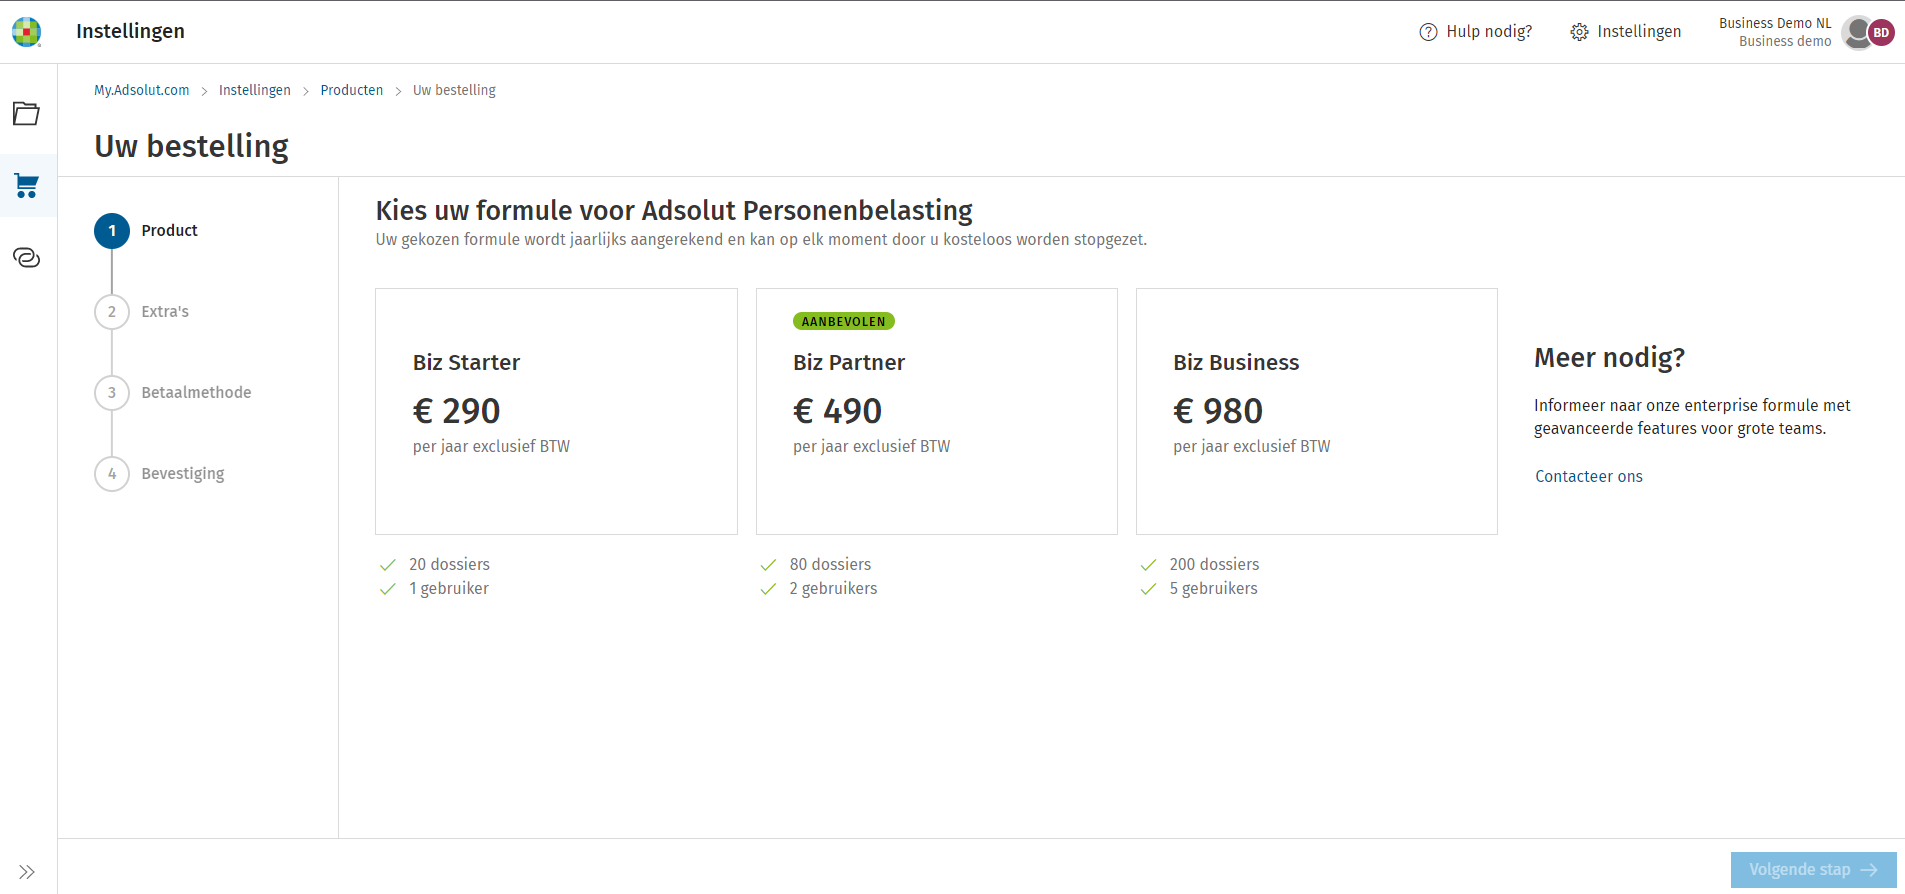Open Business Demo NL account dropdown
The image size is (1905, 894).
pos(1775,32)
